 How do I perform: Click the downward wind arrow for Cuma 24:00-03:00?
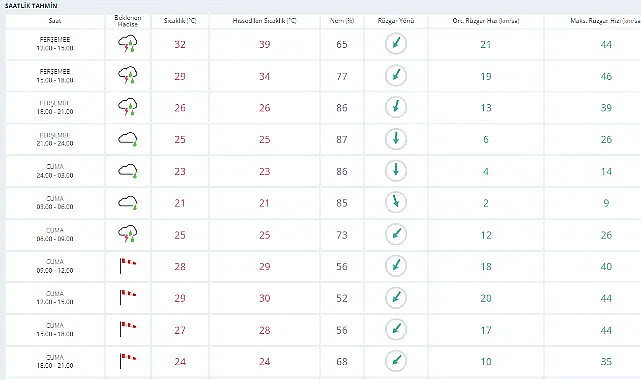coord(396,170)
